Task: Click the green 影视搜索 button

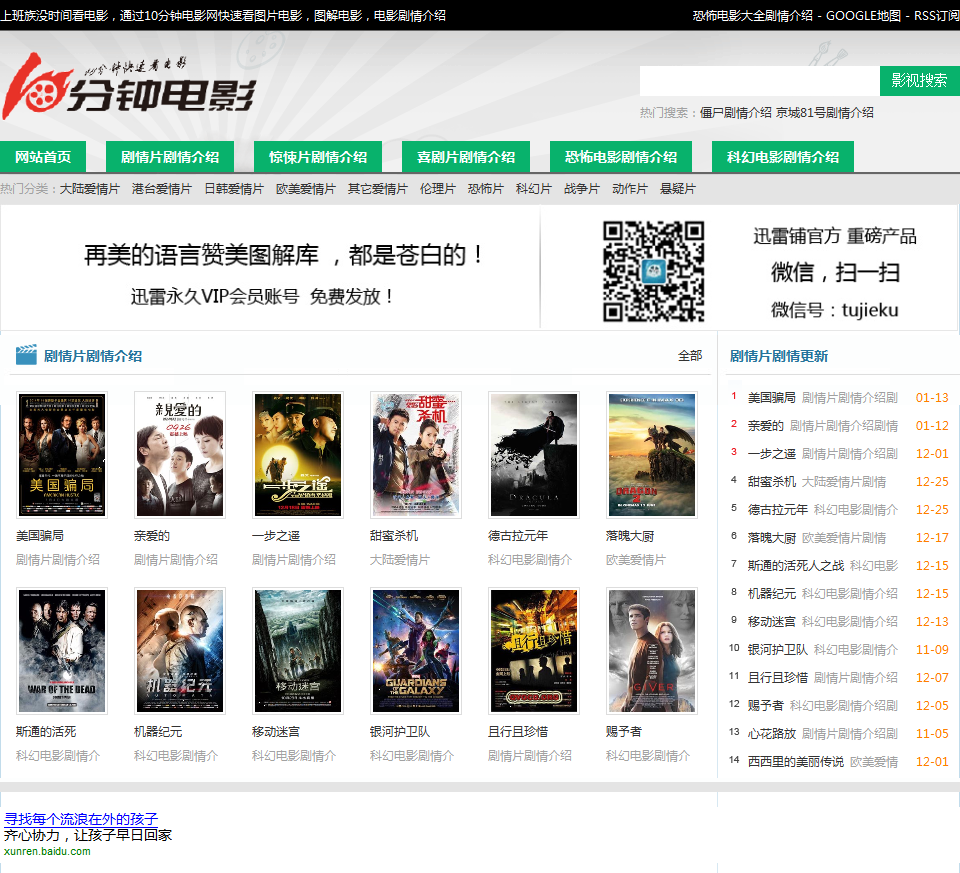Action: 920,81
